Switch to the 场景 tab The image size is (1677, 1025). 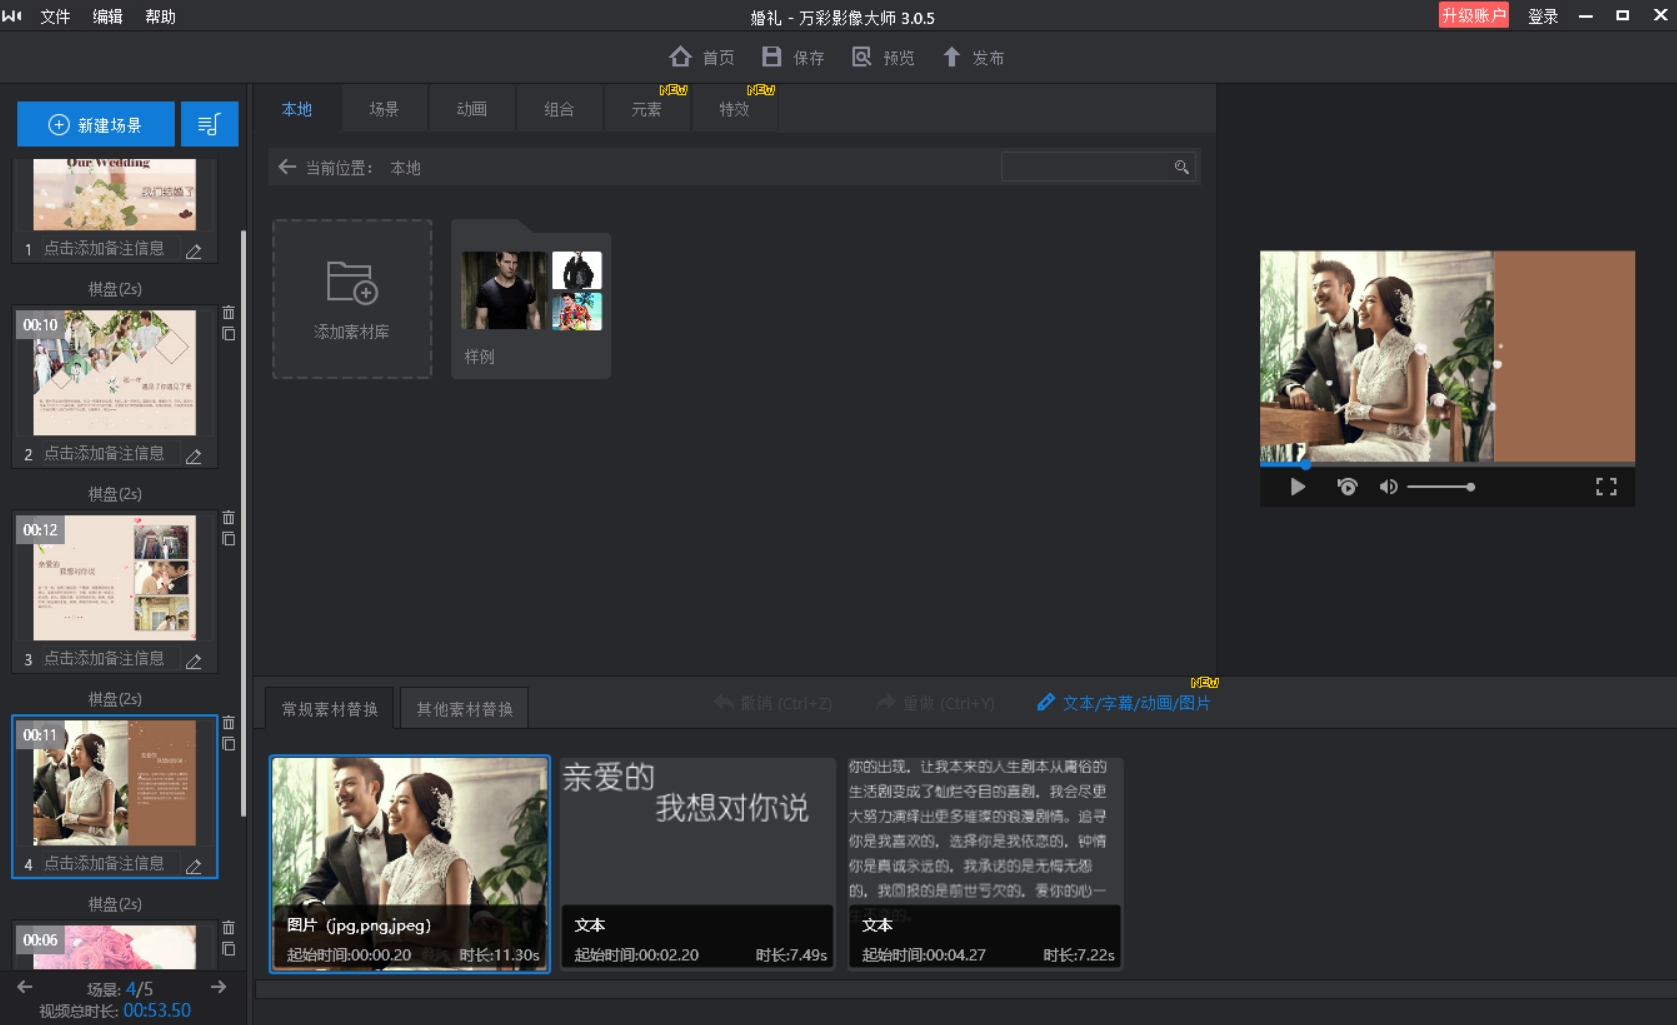pyautogui.click(x=384, y=109)
